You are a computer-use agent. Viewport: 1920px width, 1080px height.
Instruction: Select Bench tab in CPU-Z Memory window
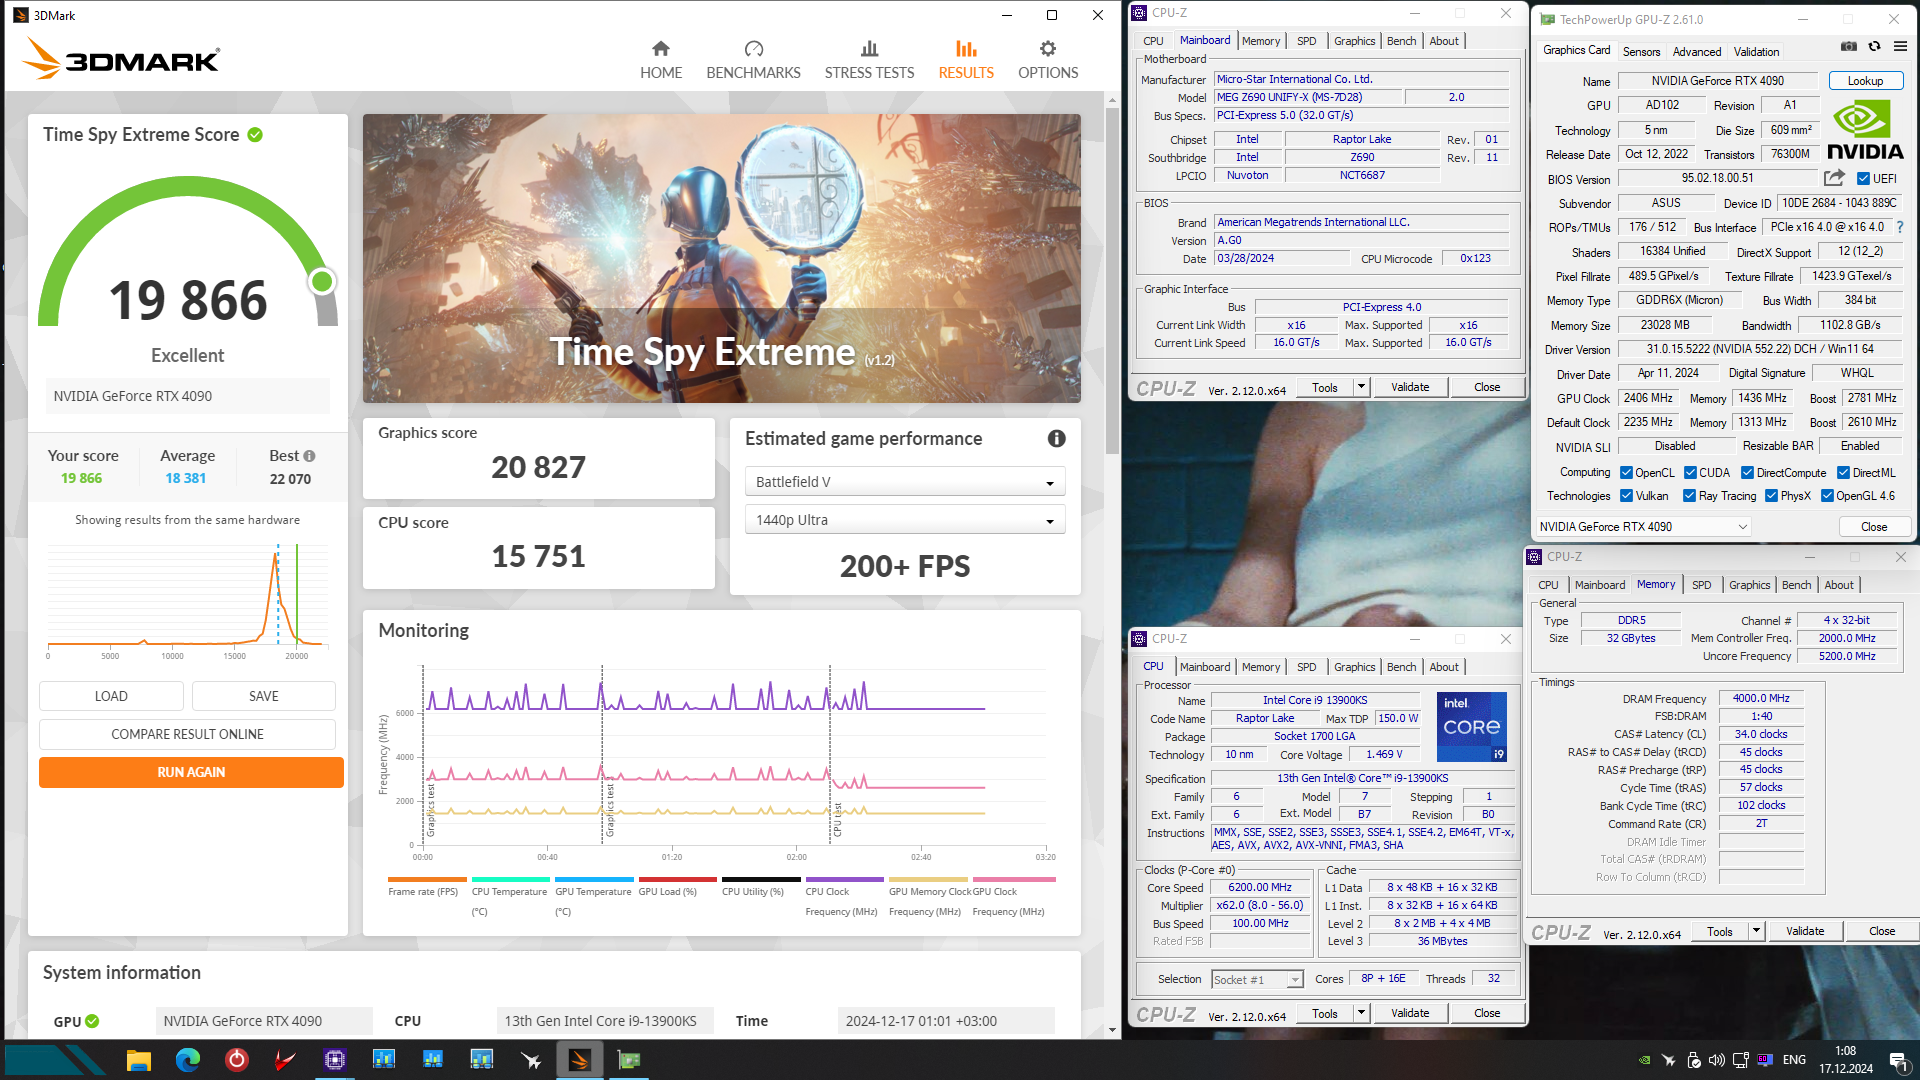[x=1796, y=585]
